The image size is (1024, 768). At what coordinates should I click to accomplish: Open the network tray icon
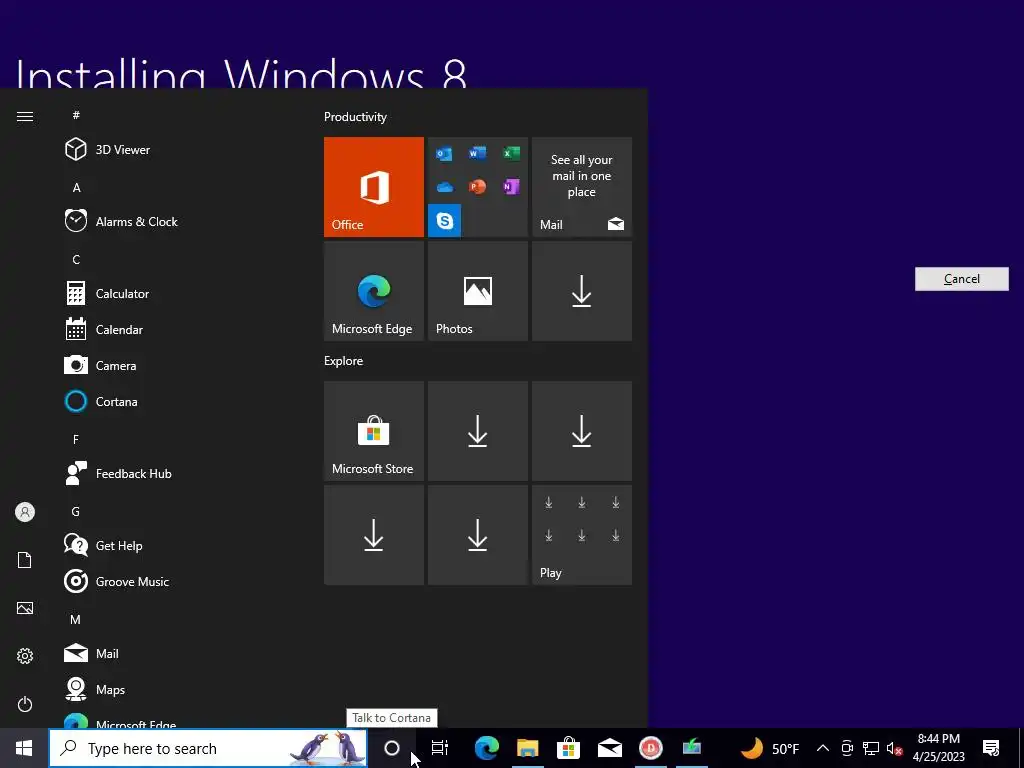coord(871,748)
